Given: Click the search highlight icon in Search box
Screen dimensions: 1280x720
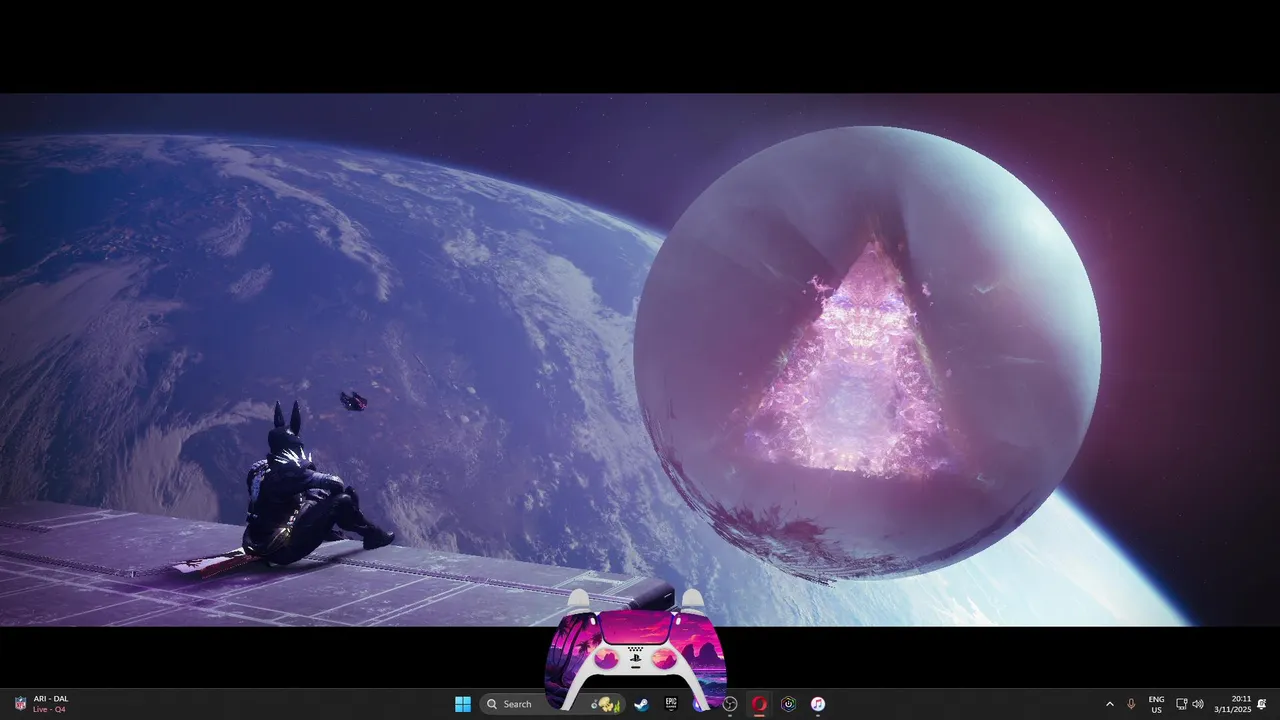Looking at the screenshot, I should (606, 704).
